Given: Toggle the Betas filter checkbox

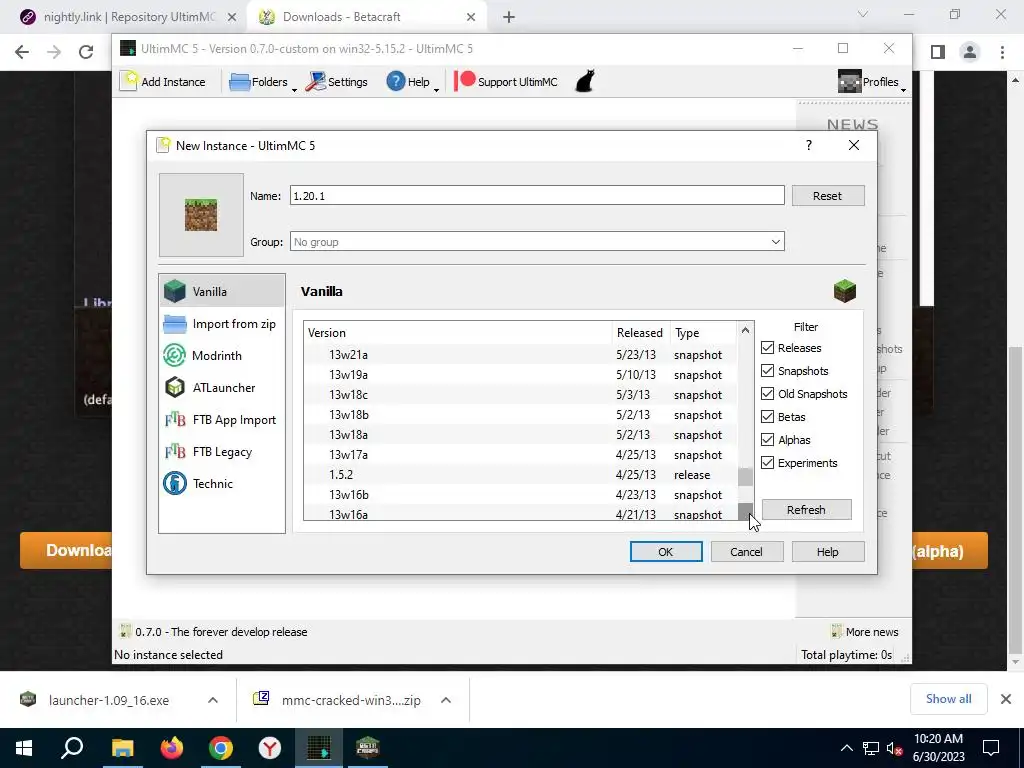Looking at the screenshot, I should tap(767, 416).
